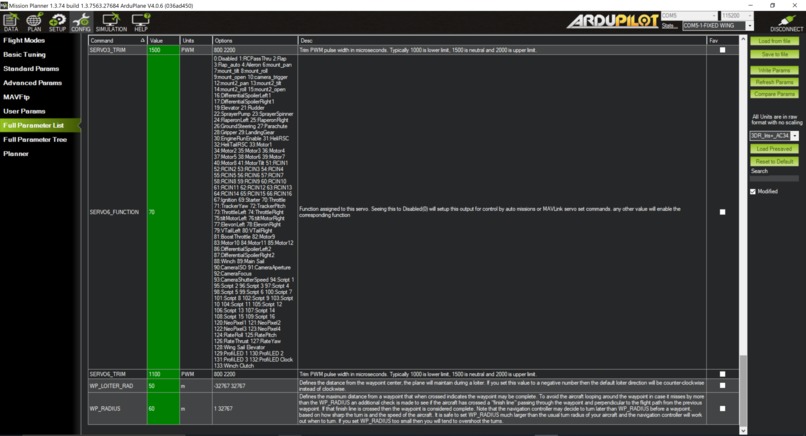This screenshot has height=436, width=806.
Task: Select the SERVO6_TRIM command cell
Action: pos(118,374)
